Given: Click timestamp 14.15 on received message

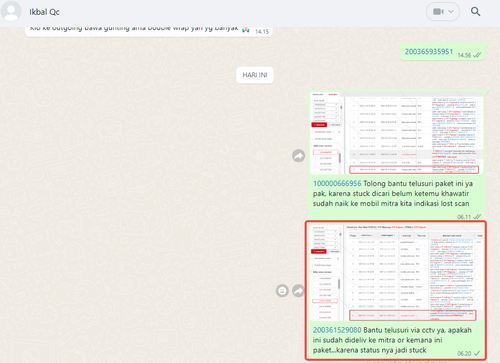Looking at the screenshot, I should click(x=262, y=32).
